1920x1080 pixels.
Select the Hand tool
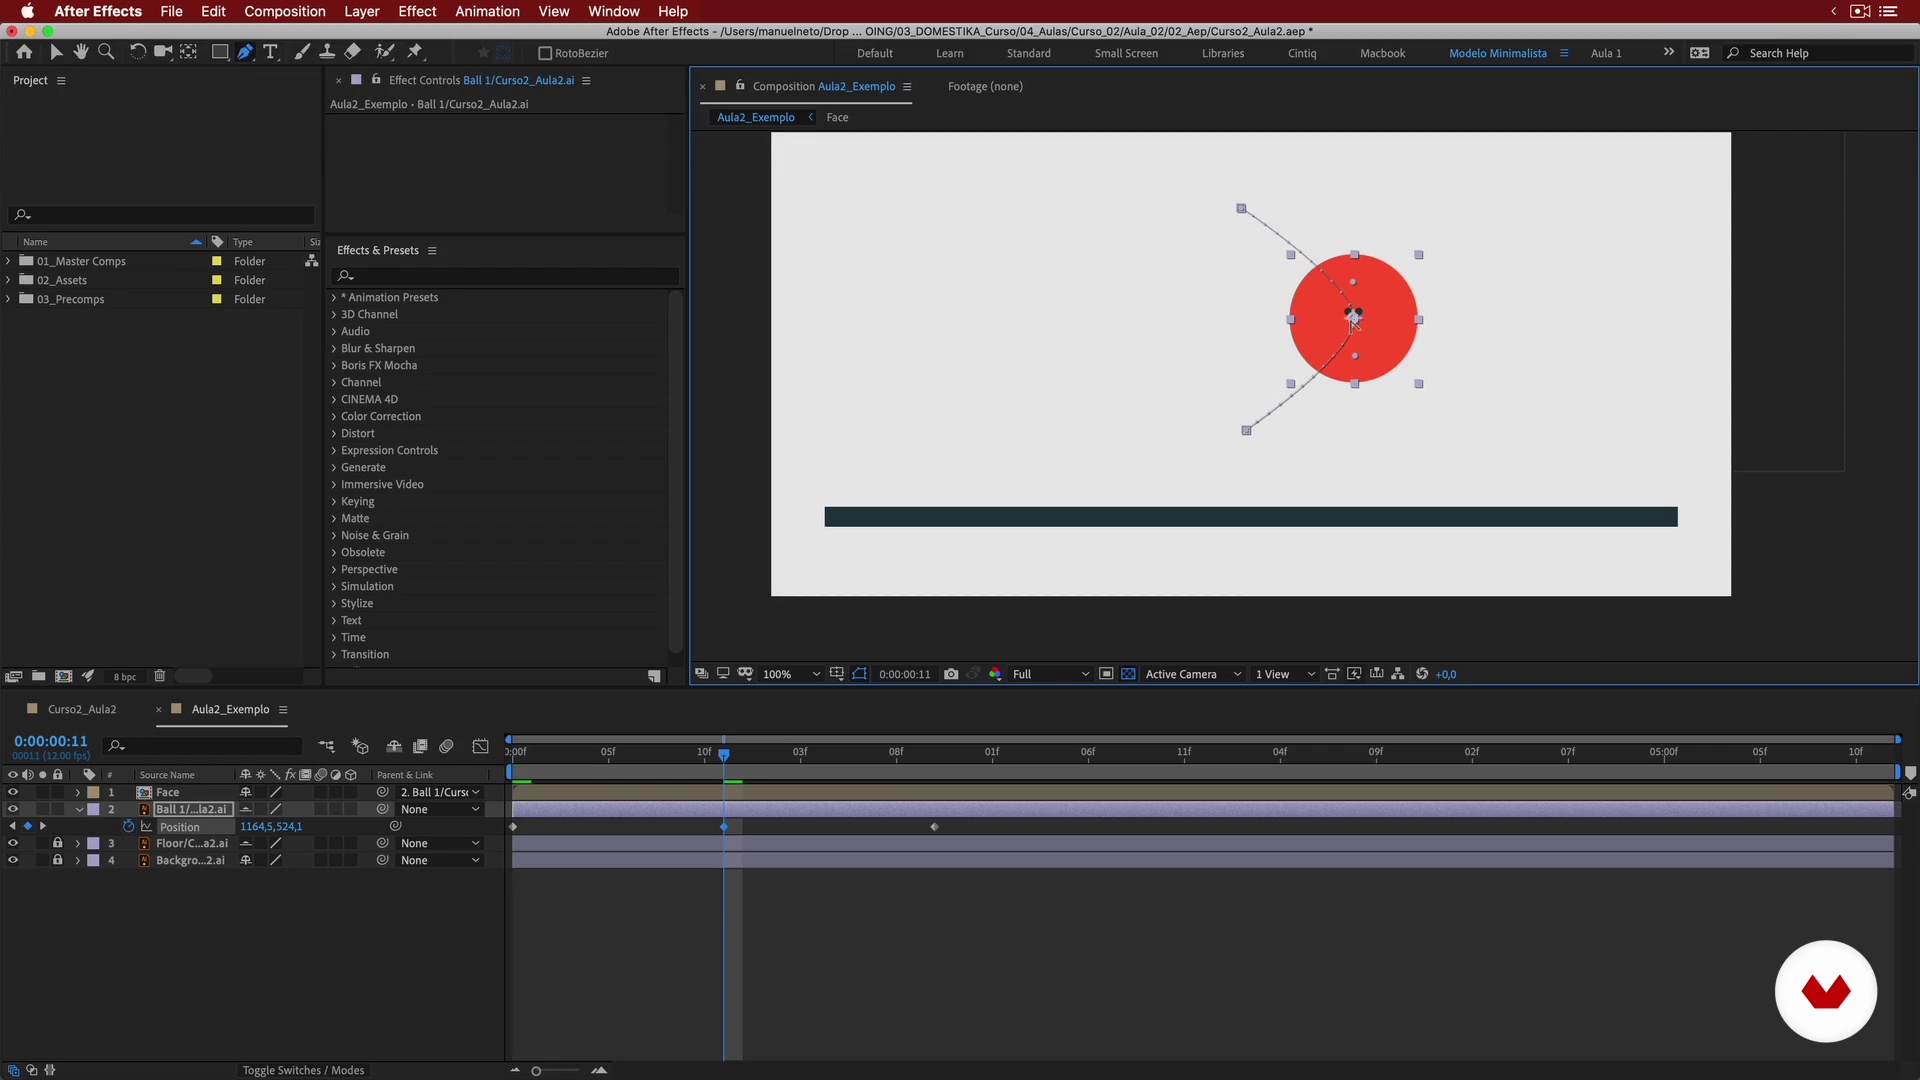[81, 52]
